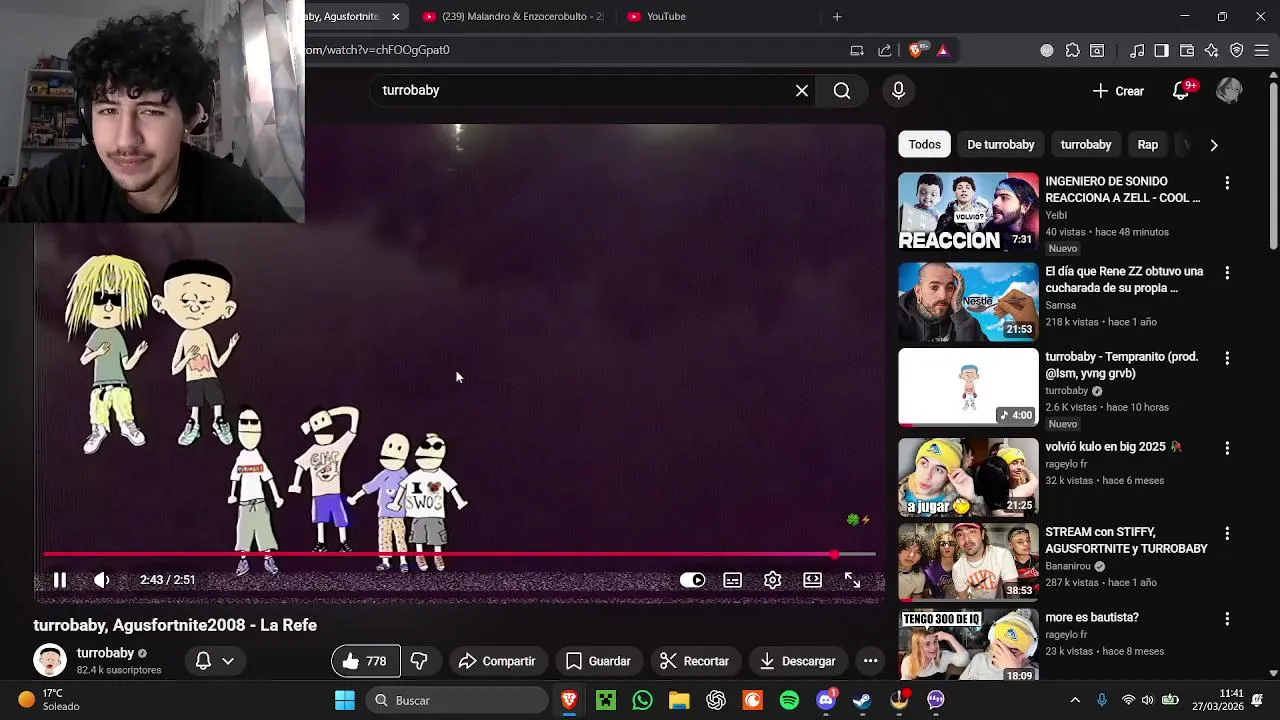The image size is (1280, 720).
Task: Open browser extensions puzzle icon
Action: pos(1073,50)
